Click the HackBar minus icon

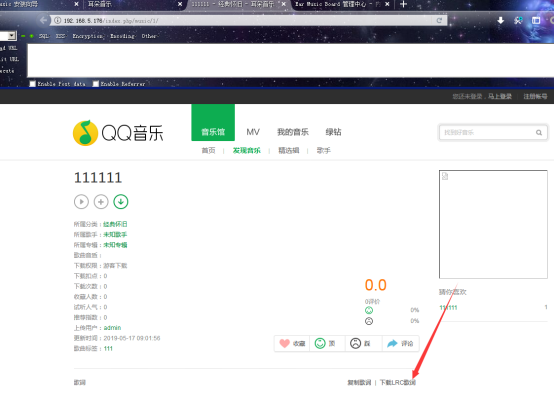tap(23, 36)
